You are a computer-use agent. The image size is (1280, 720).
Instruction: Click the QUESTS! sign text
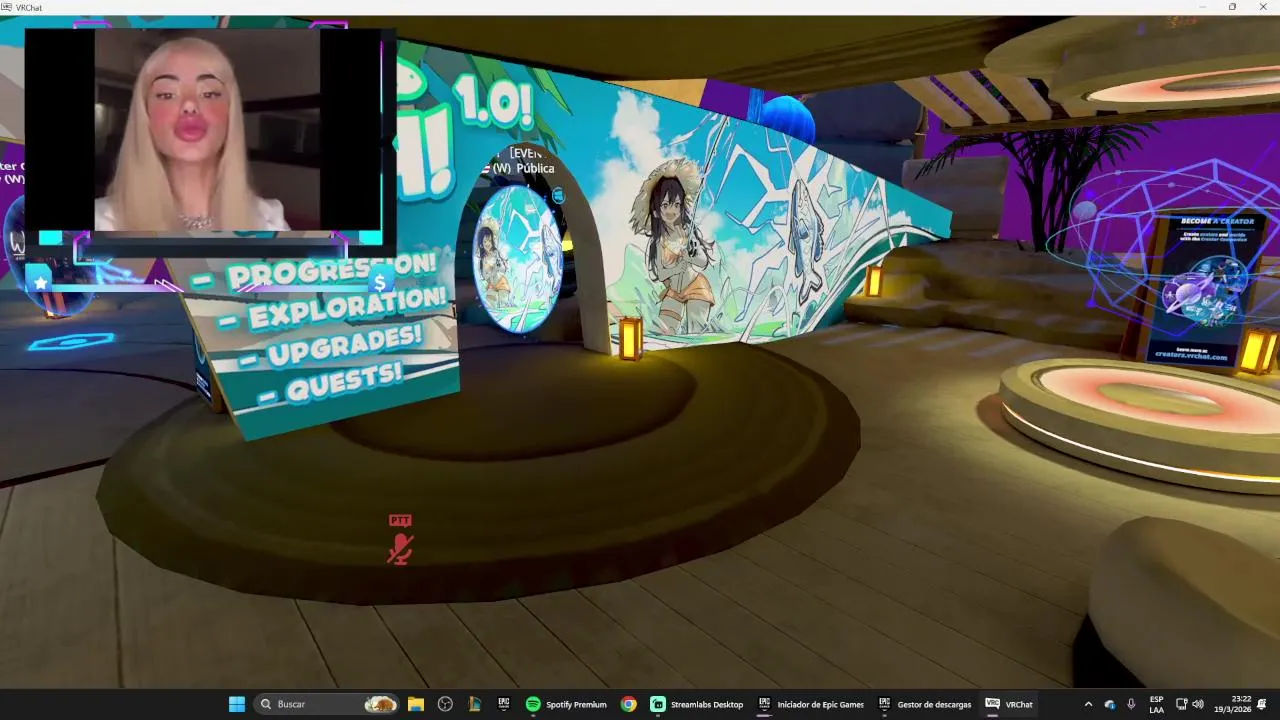343,381
